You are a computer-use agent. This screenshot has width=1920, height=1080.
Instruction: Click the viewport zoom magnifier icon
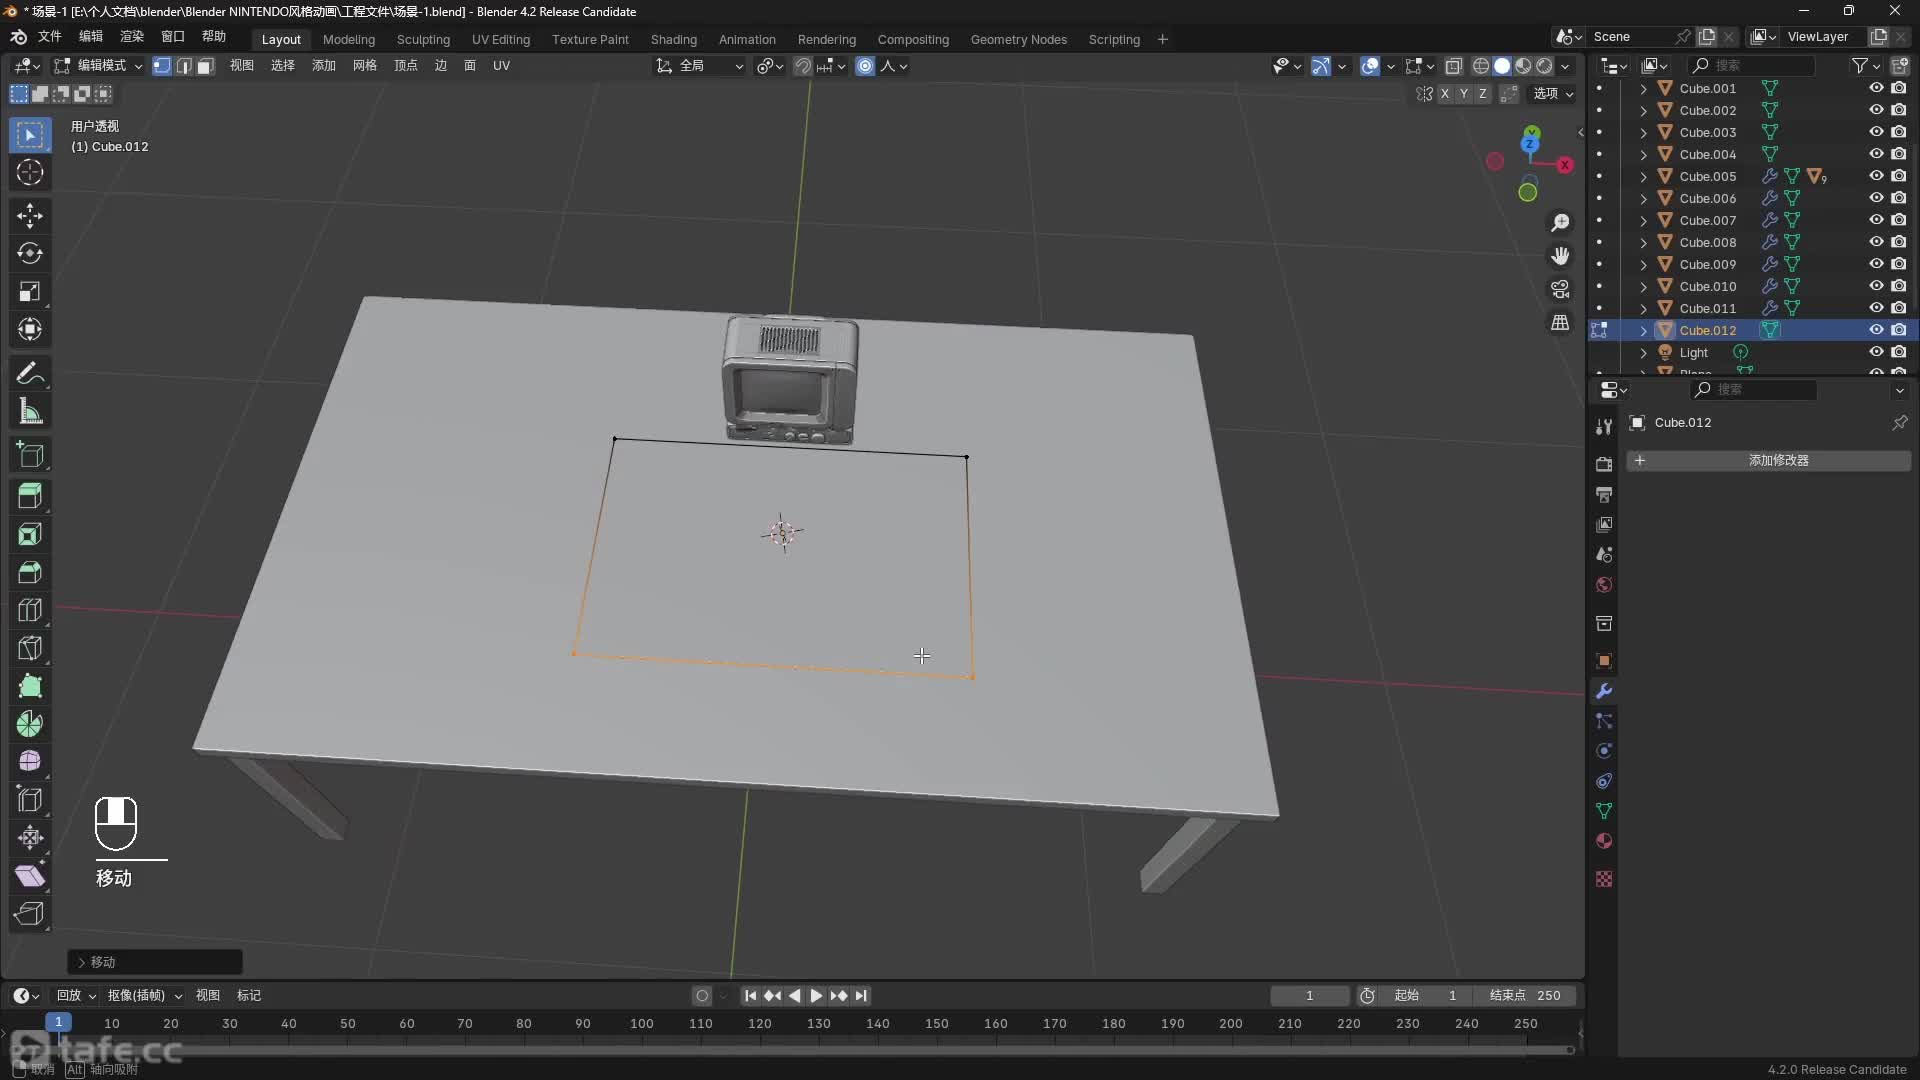[x=1560, y=222]
